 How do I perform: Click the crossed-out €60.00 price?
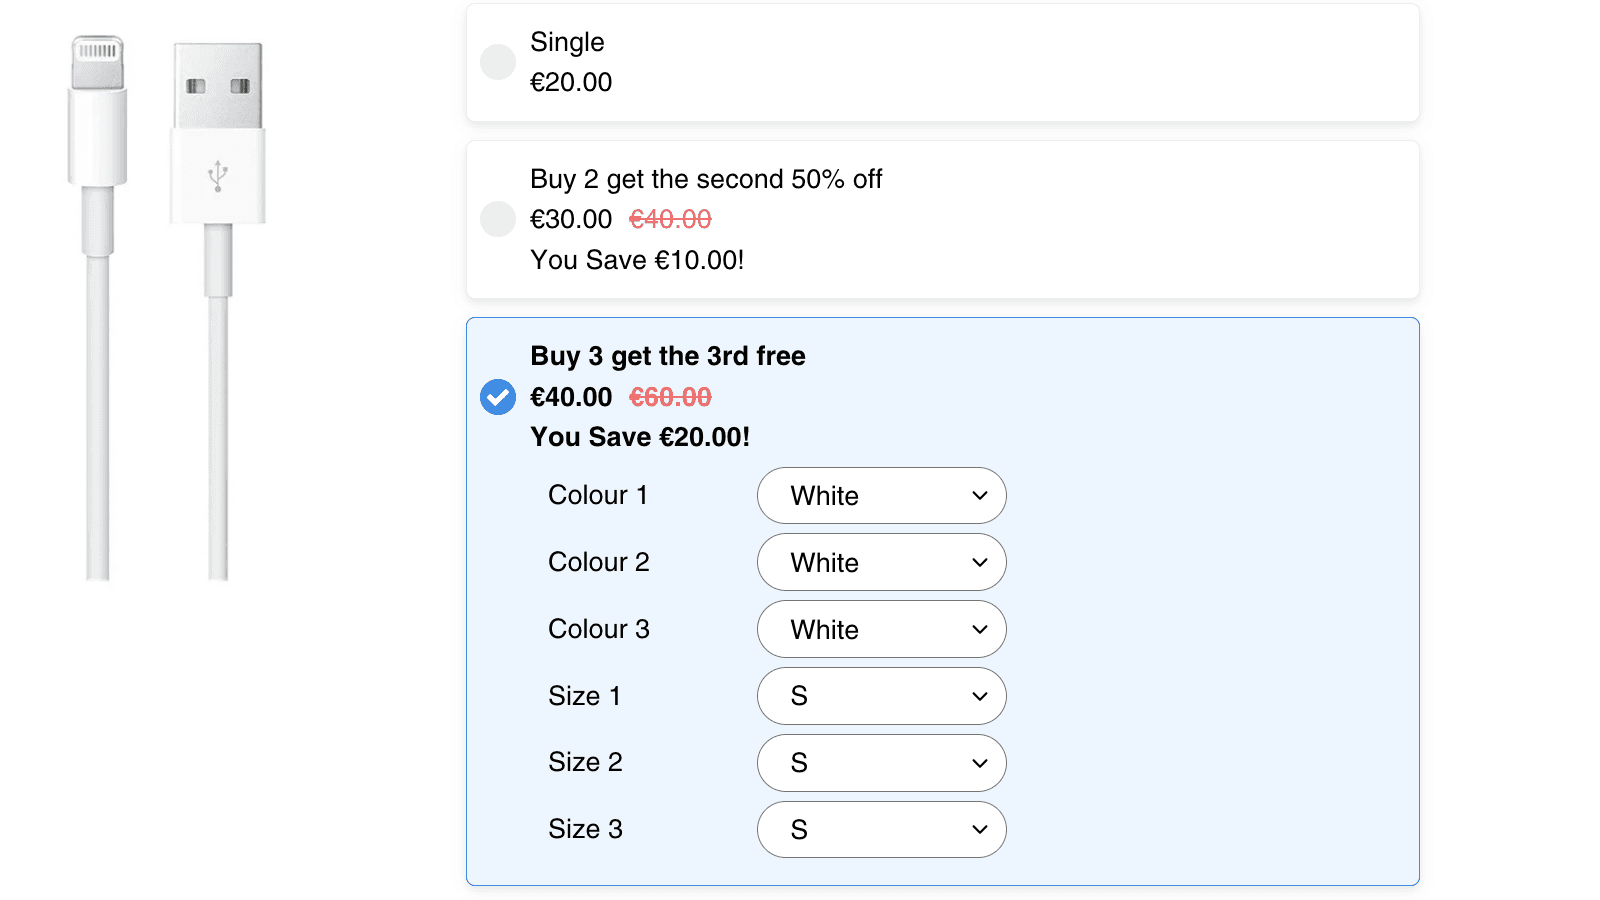(670, 397)
